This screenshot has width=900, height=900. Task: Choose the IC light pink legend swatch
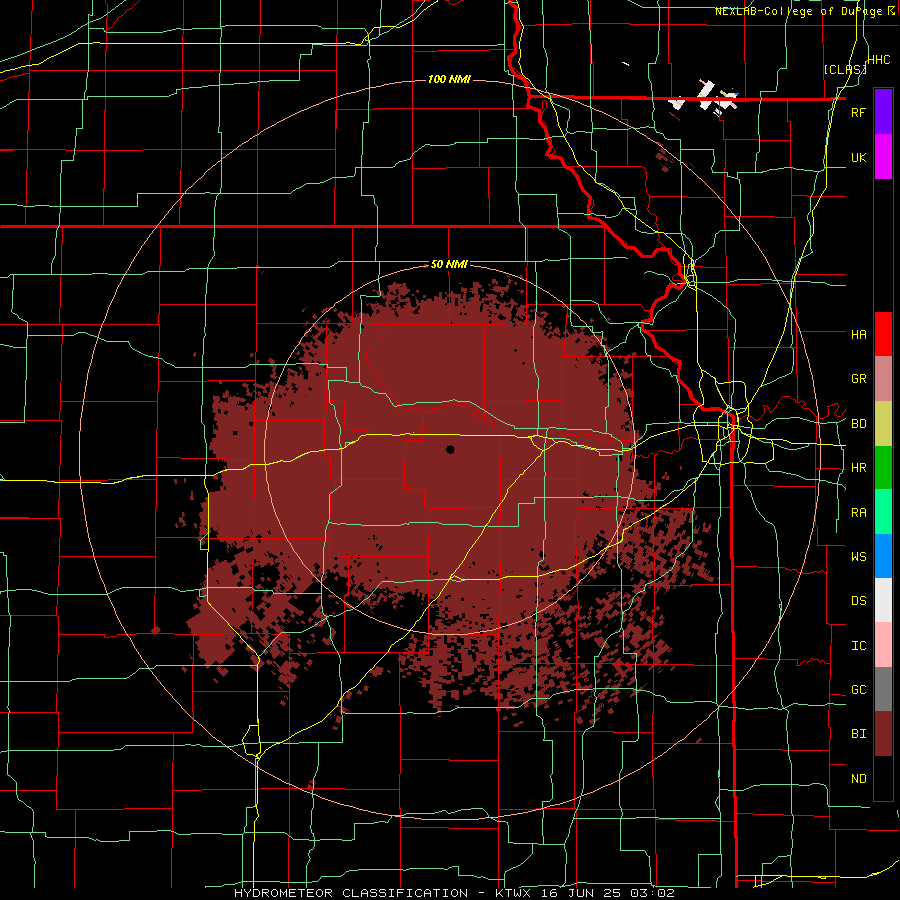[x=883, y=645]
